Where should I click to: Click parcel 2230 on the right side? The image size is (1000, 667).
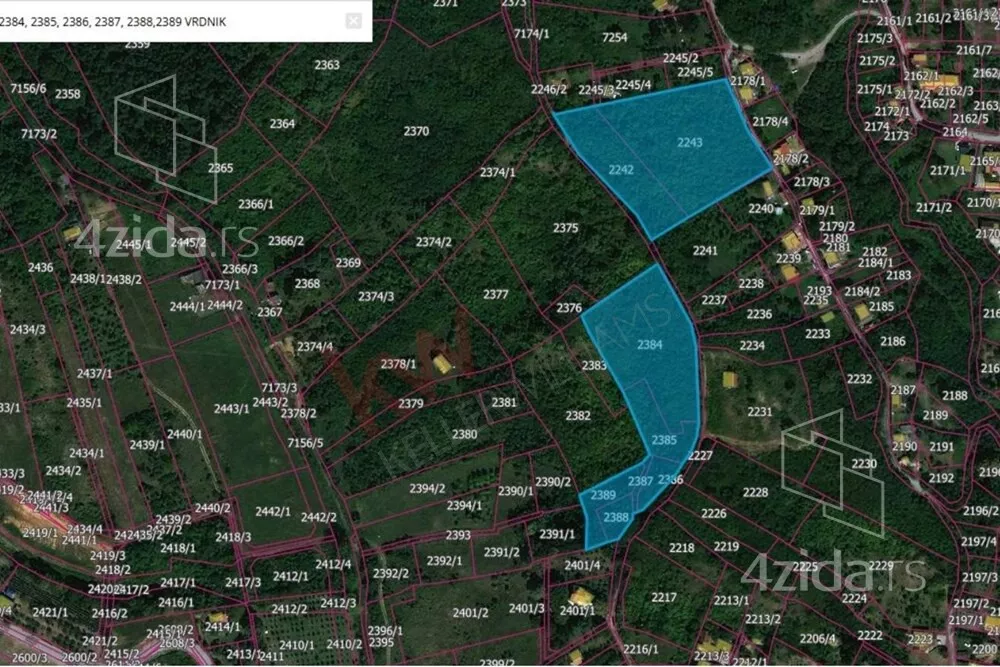point(863,464)
